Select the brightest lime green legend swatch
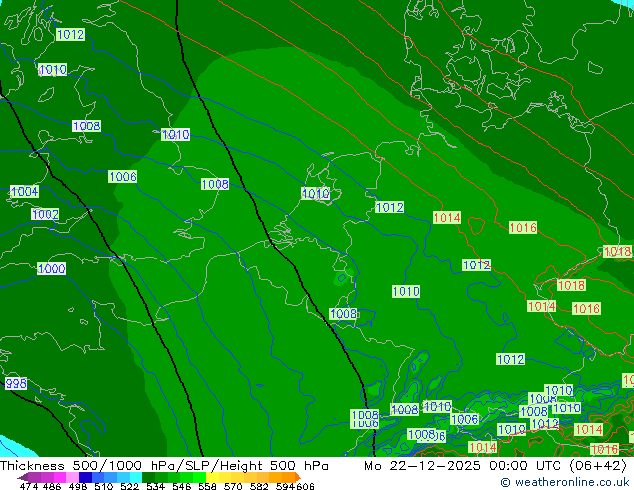This screenshot has height=490, width=634. point(199,477)
